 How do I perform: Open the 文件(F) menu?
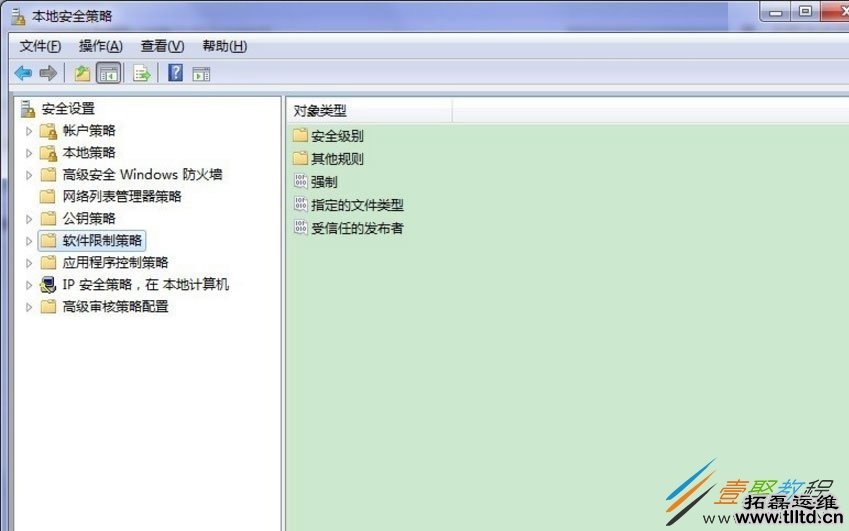pos(40,47)
